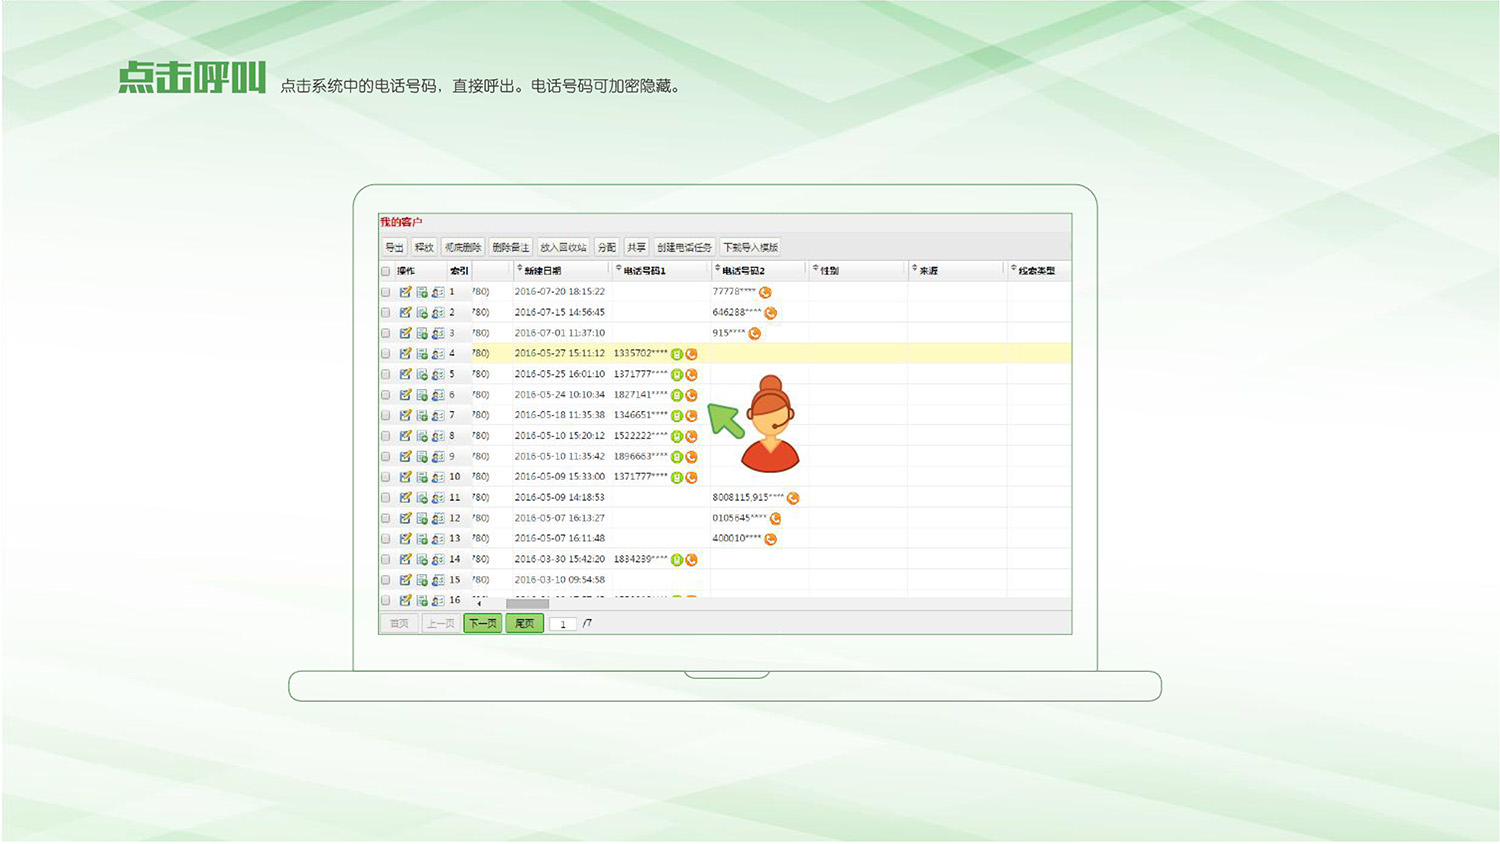The image size is (1500, 844).
Task: Sort by the 来源 column header
Action: point(928,271)
